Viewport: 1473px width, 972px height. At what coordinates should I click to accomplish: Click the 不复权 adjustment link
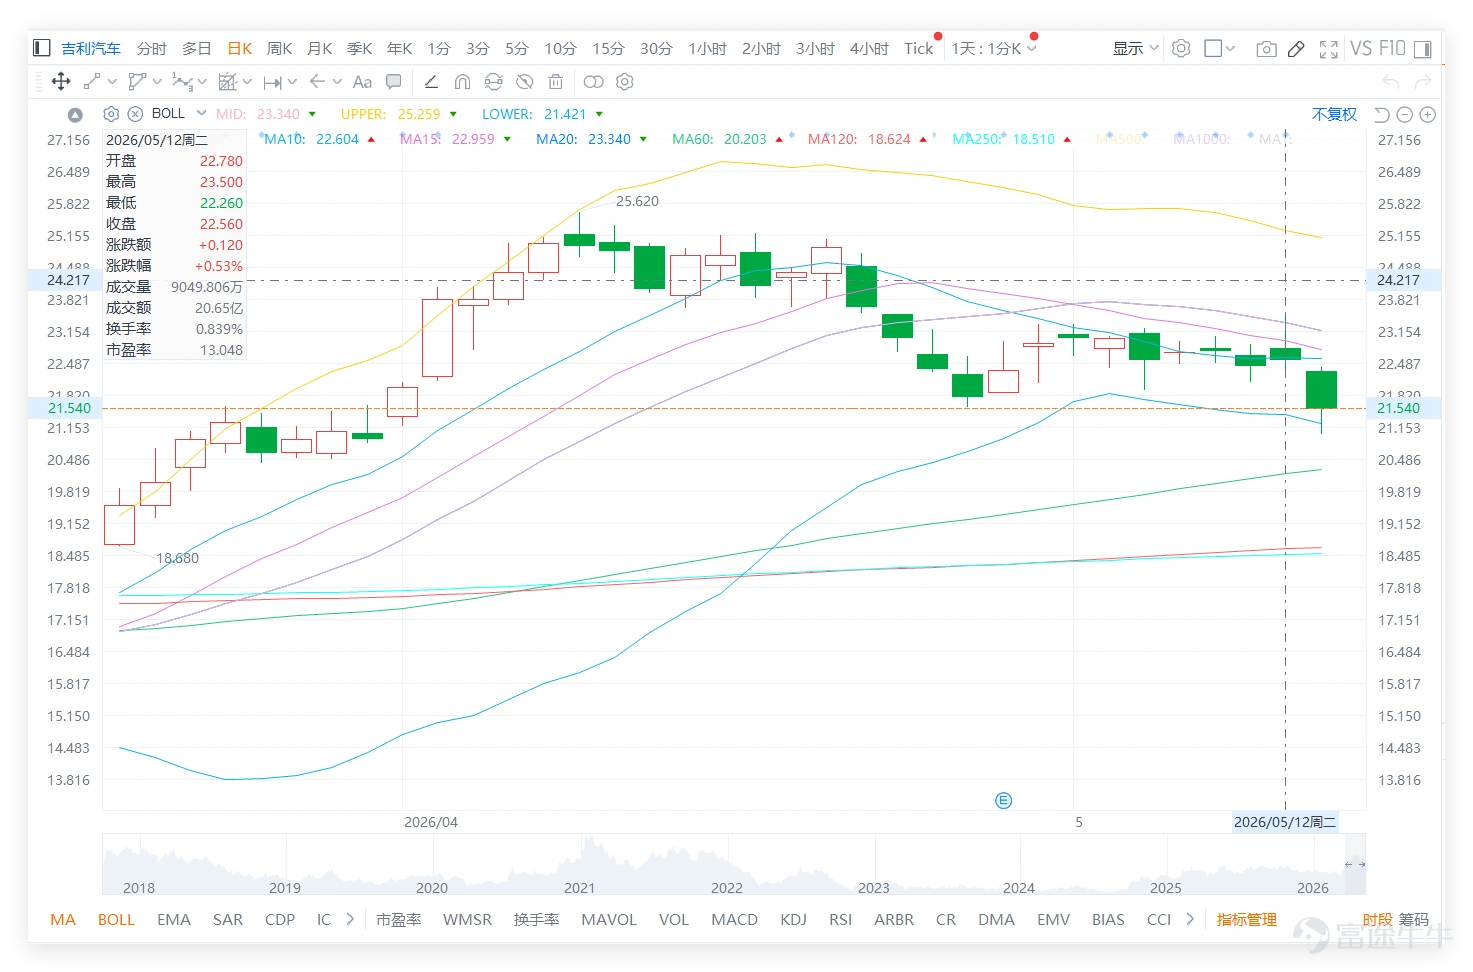click(1334, 114)
